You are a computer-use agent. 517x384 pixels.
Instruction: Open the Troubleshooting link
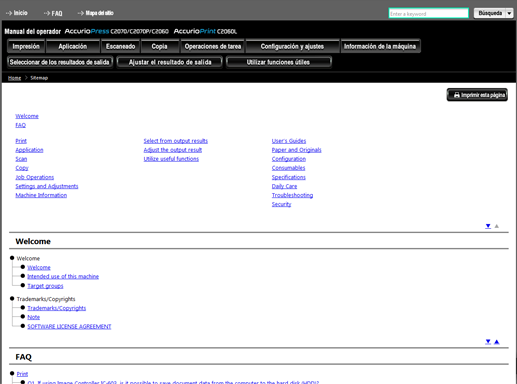(292, 195)
